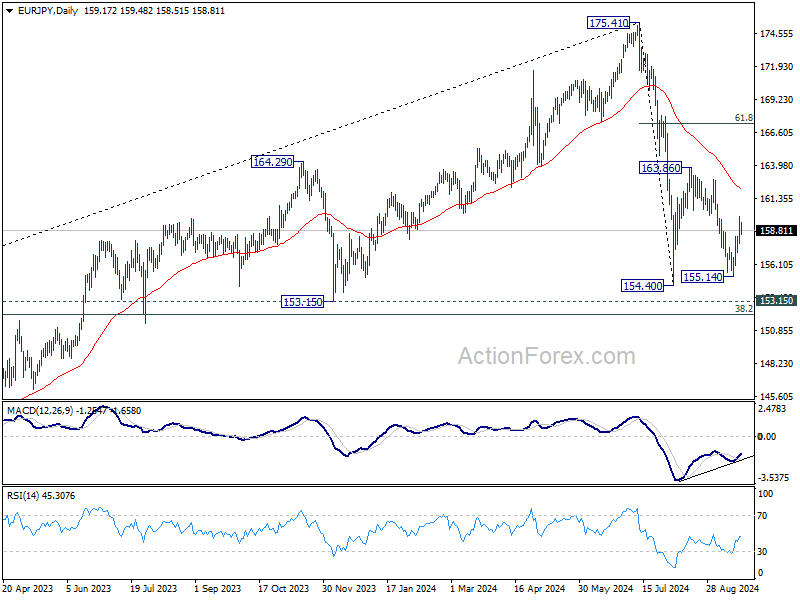Click the 163.860 price label
This screenshot has height=600, width=800.
(661, 167)
